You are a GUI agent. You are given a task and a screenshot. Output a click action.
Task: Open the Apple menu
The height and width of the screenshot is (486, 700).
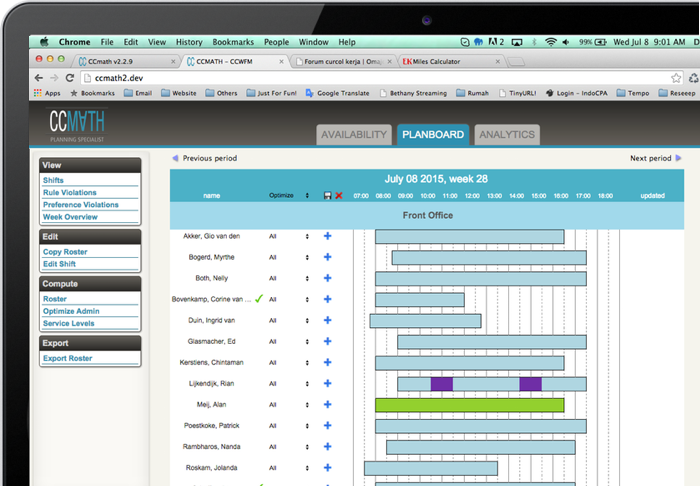pyautogui.click(x=44, y=42)
